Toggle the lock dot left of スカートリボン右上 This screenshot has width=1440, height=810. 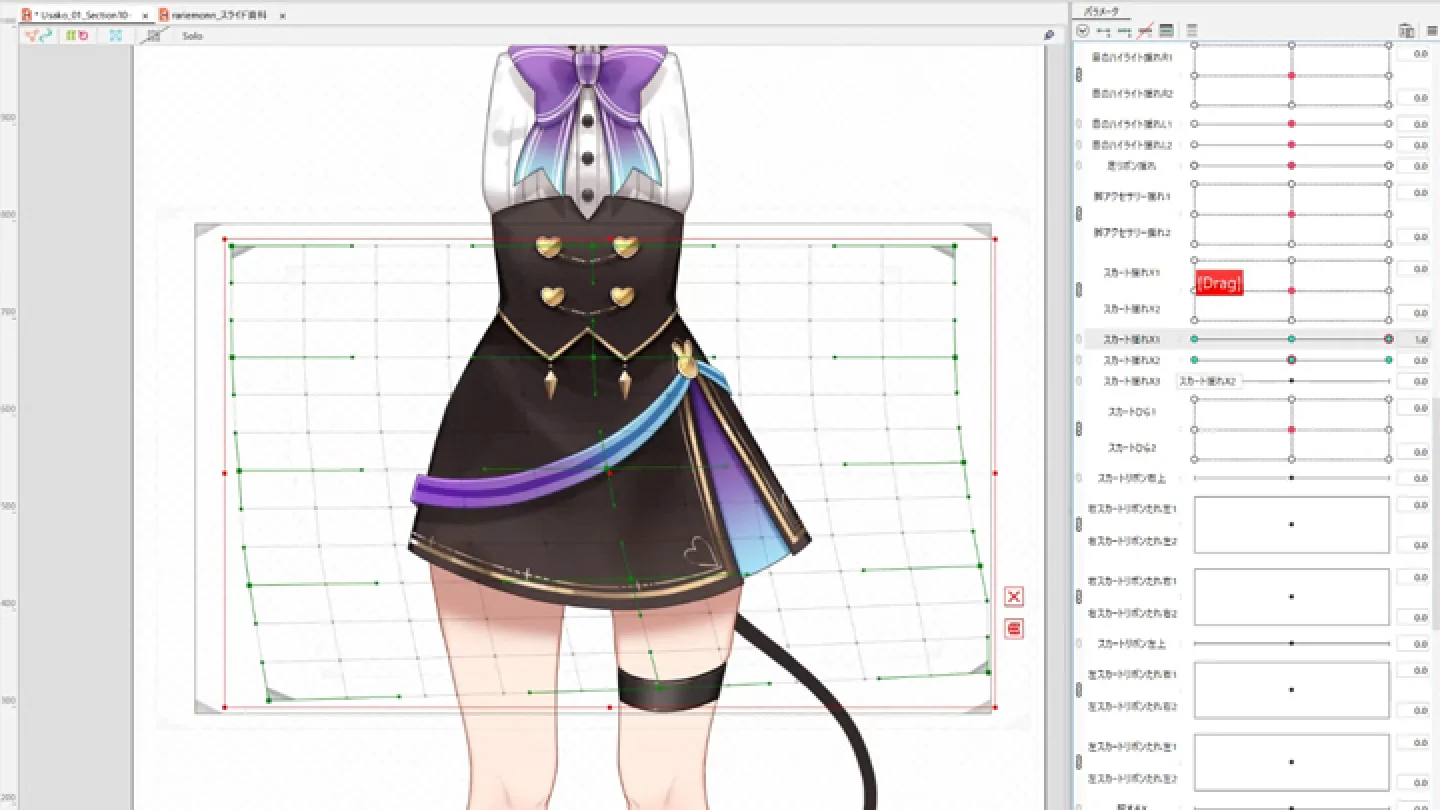(x=1079, y=478)
